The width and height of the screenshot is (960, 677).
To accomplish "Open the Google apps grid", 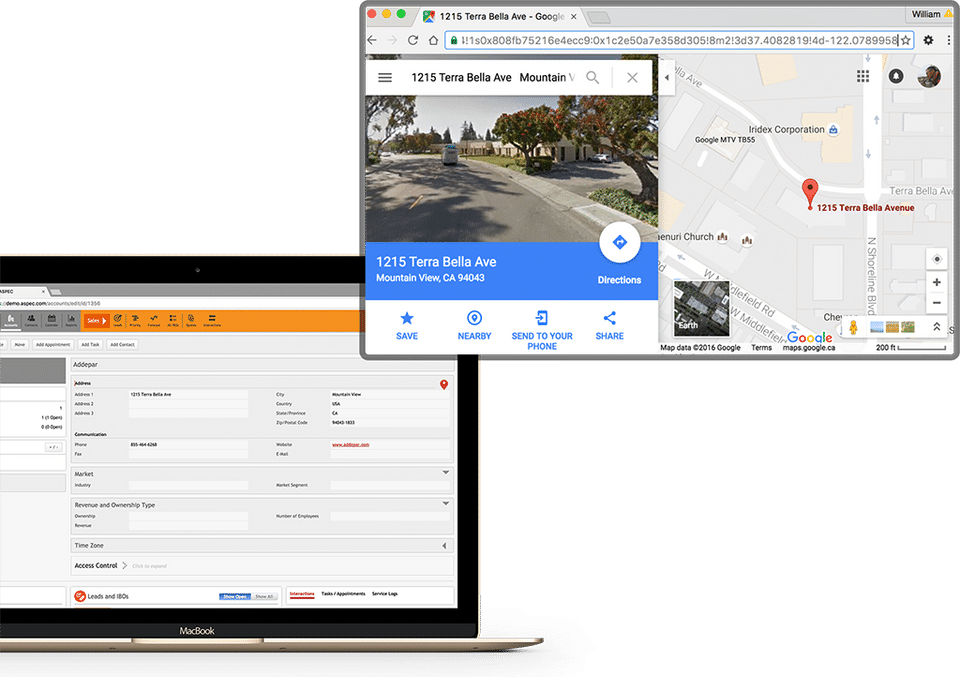I will pos(863,76).
